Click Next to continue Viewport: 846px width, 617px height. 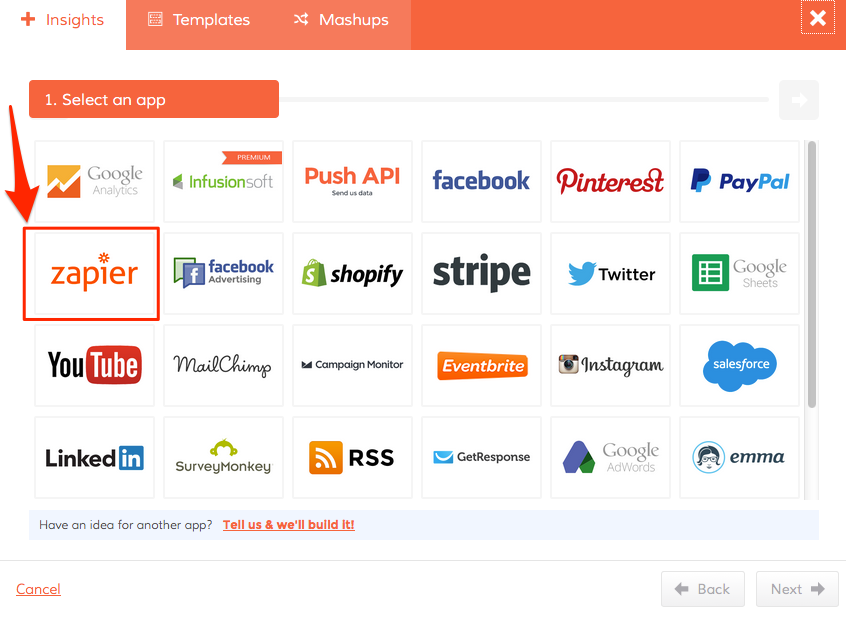(x=797, y=589)
